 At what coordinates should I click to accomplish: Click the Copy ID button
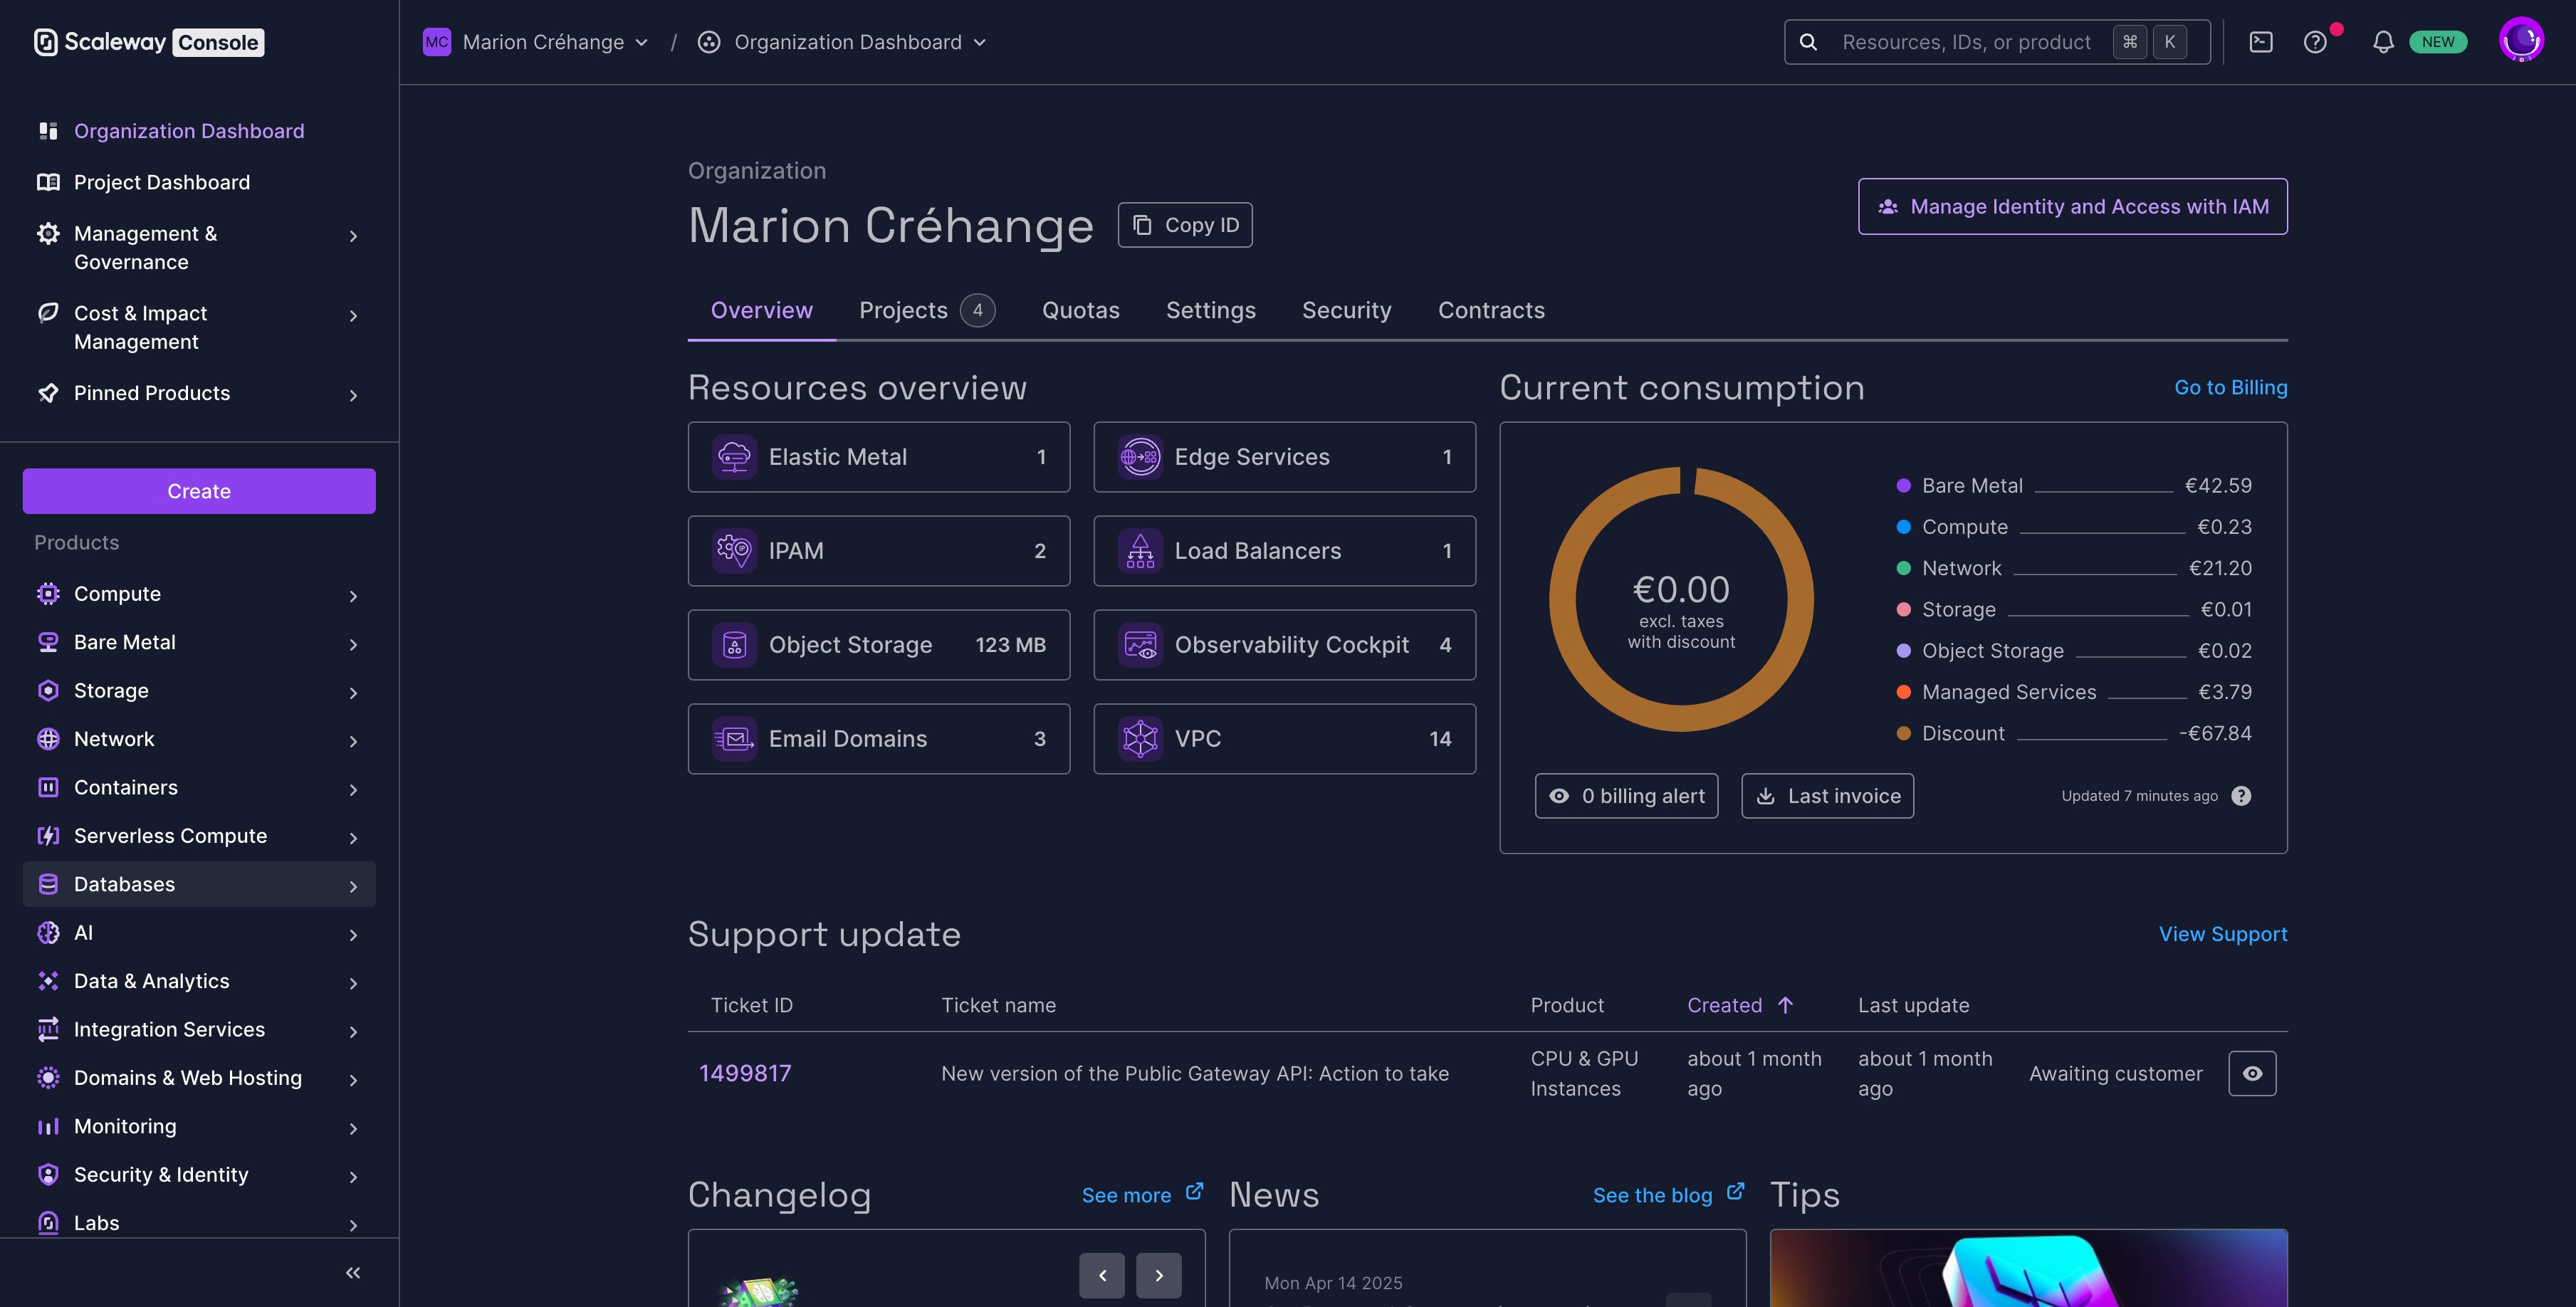tap(1185, 225)
